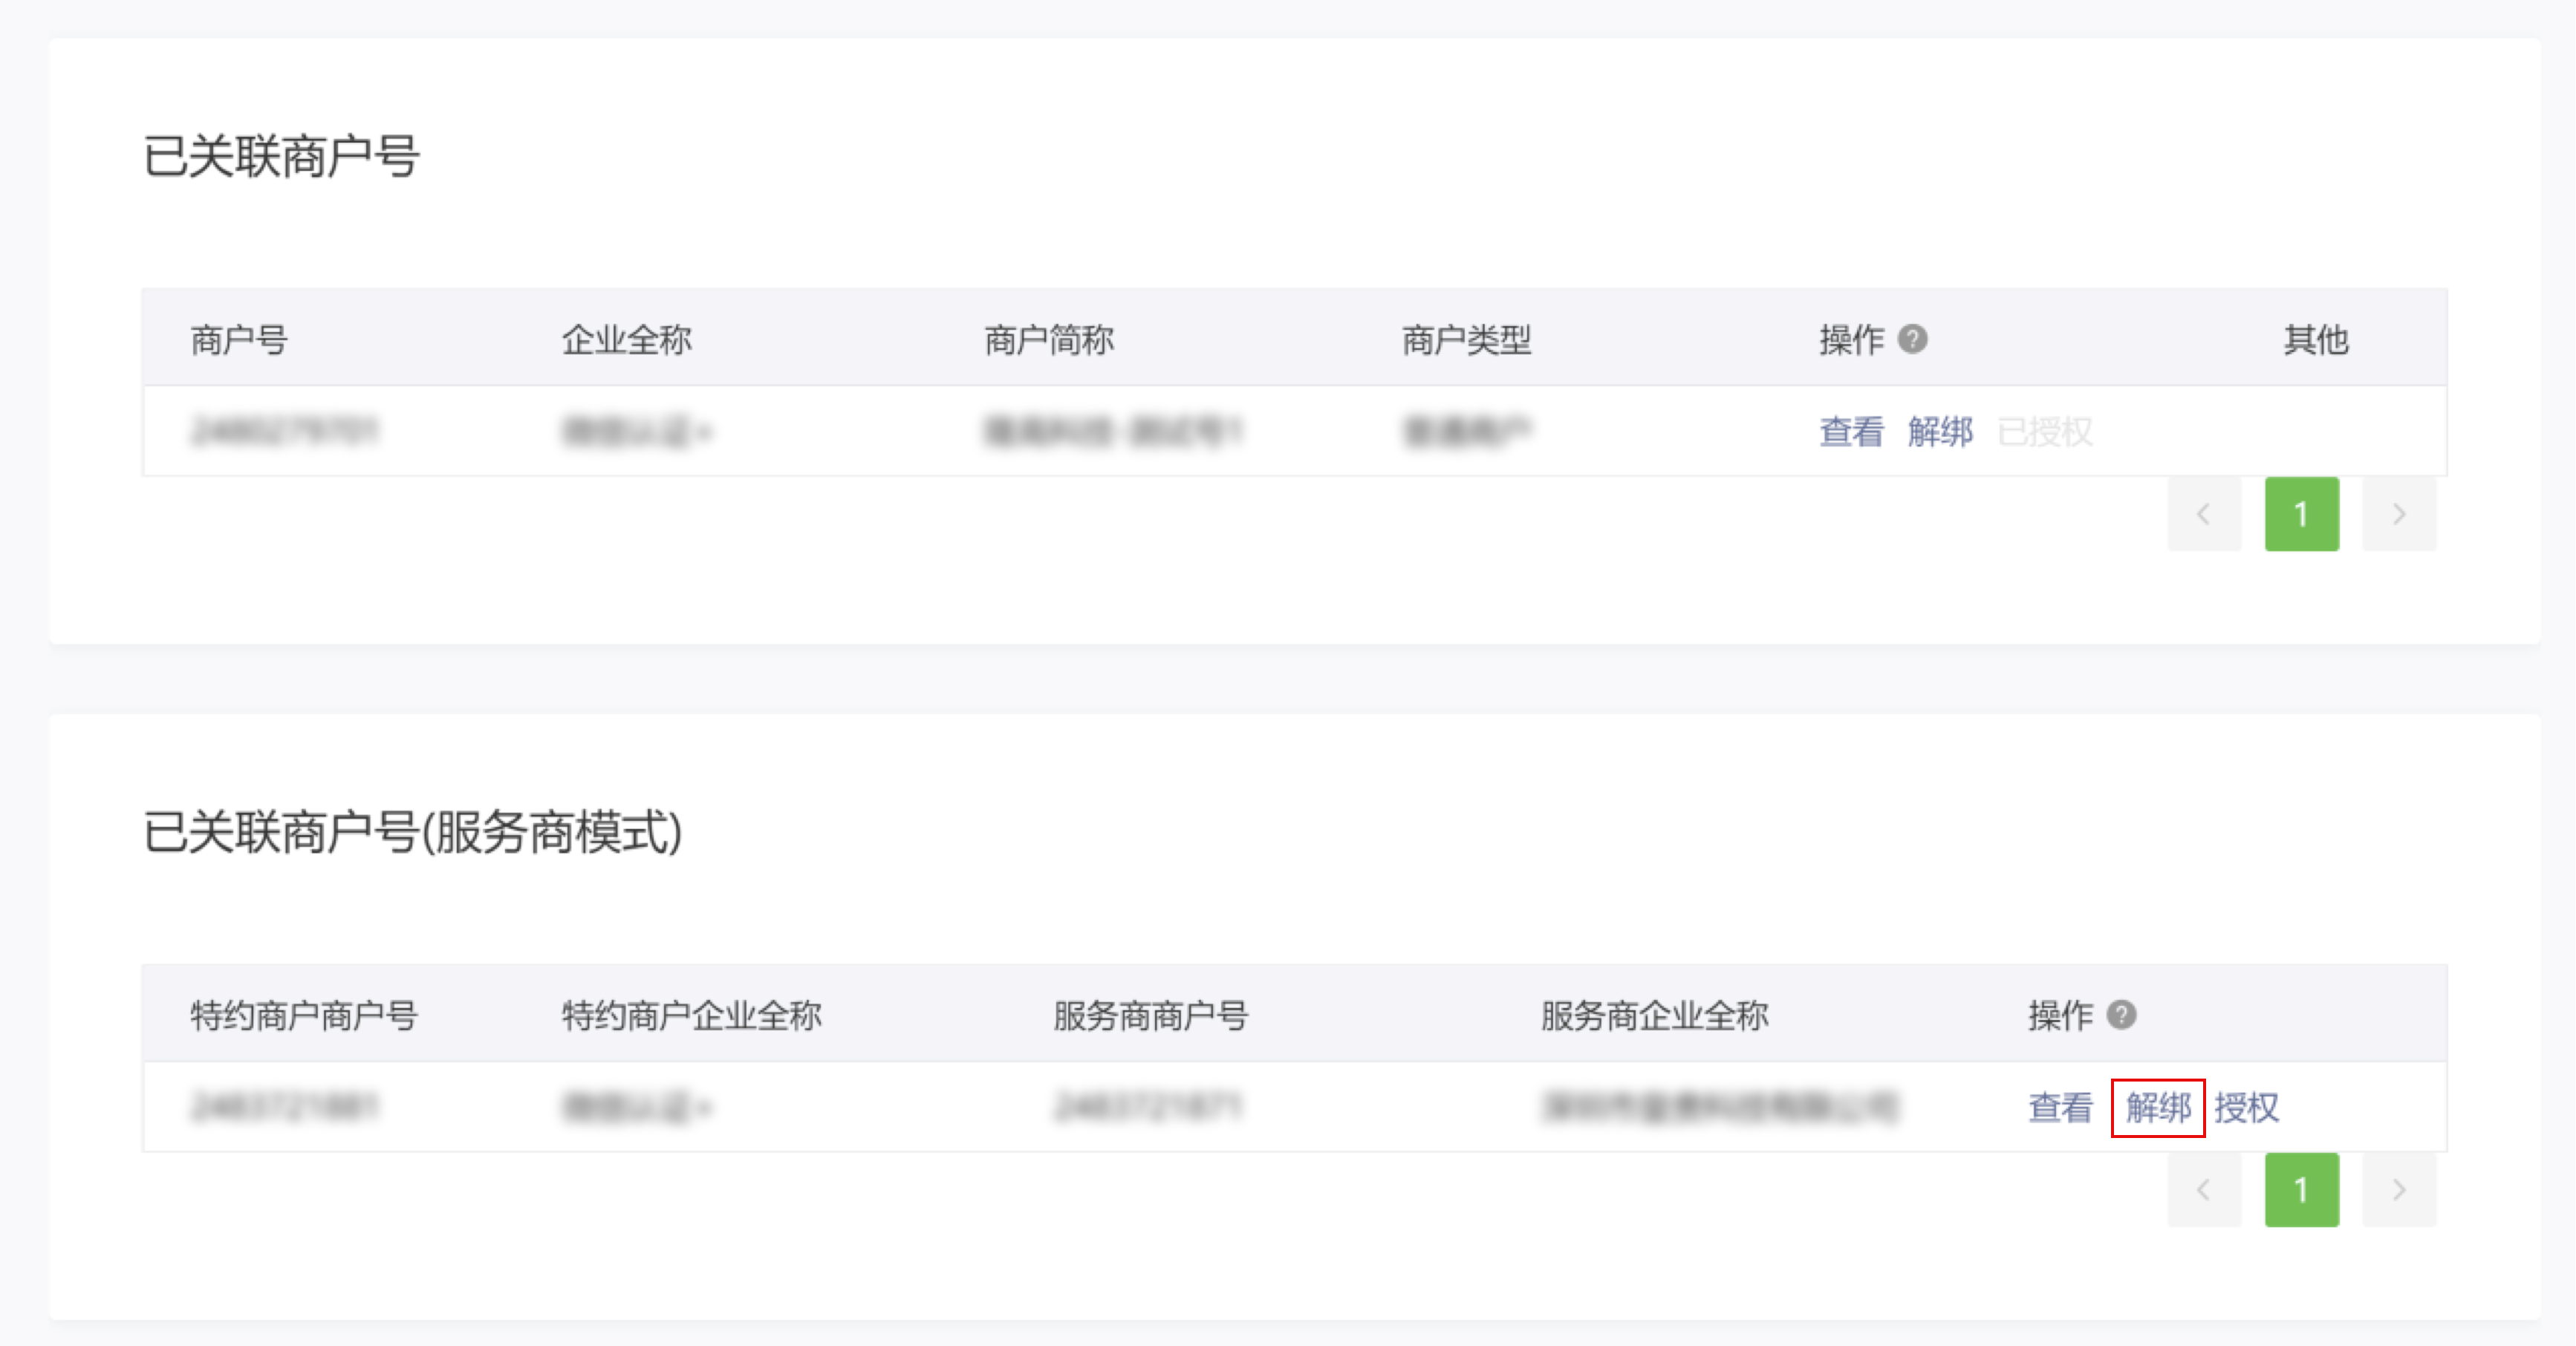Select page 1 in service-provider table pagination
The width and height of the screenshot is (2576, 1346).
2302,1190
